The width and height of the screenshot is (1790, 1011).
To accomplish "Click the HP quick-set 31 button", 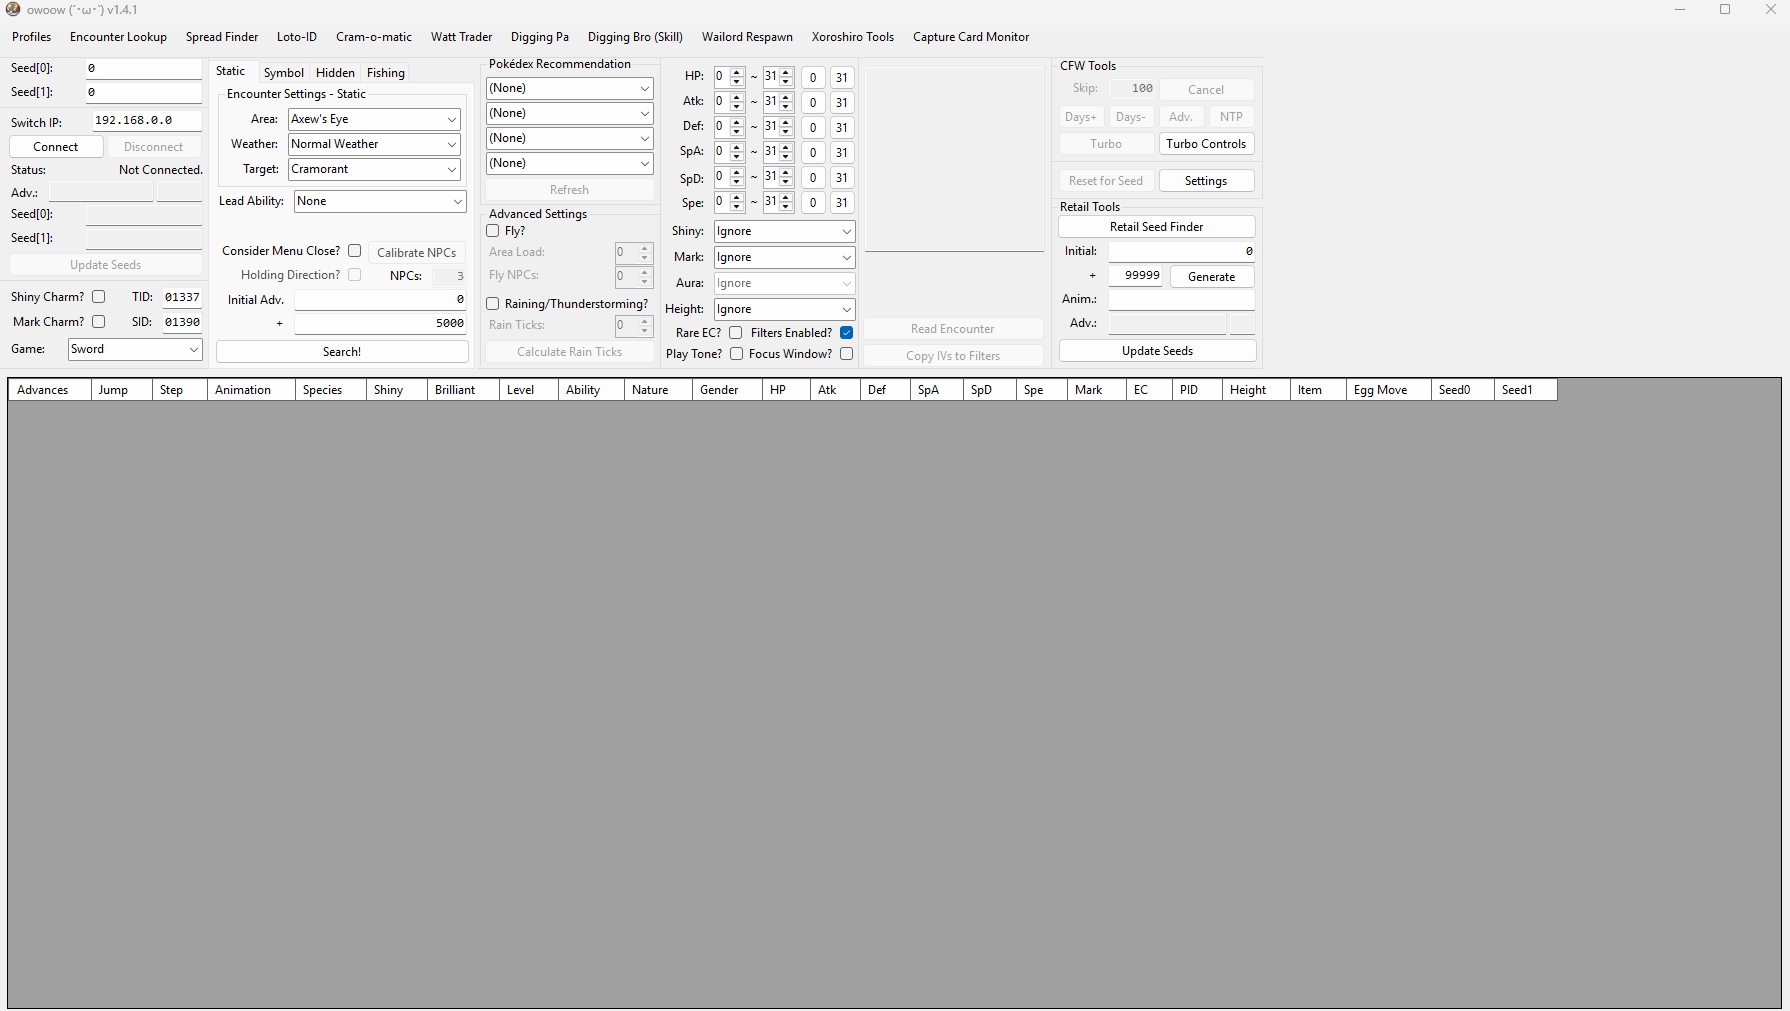I will [x=842, y=78].
